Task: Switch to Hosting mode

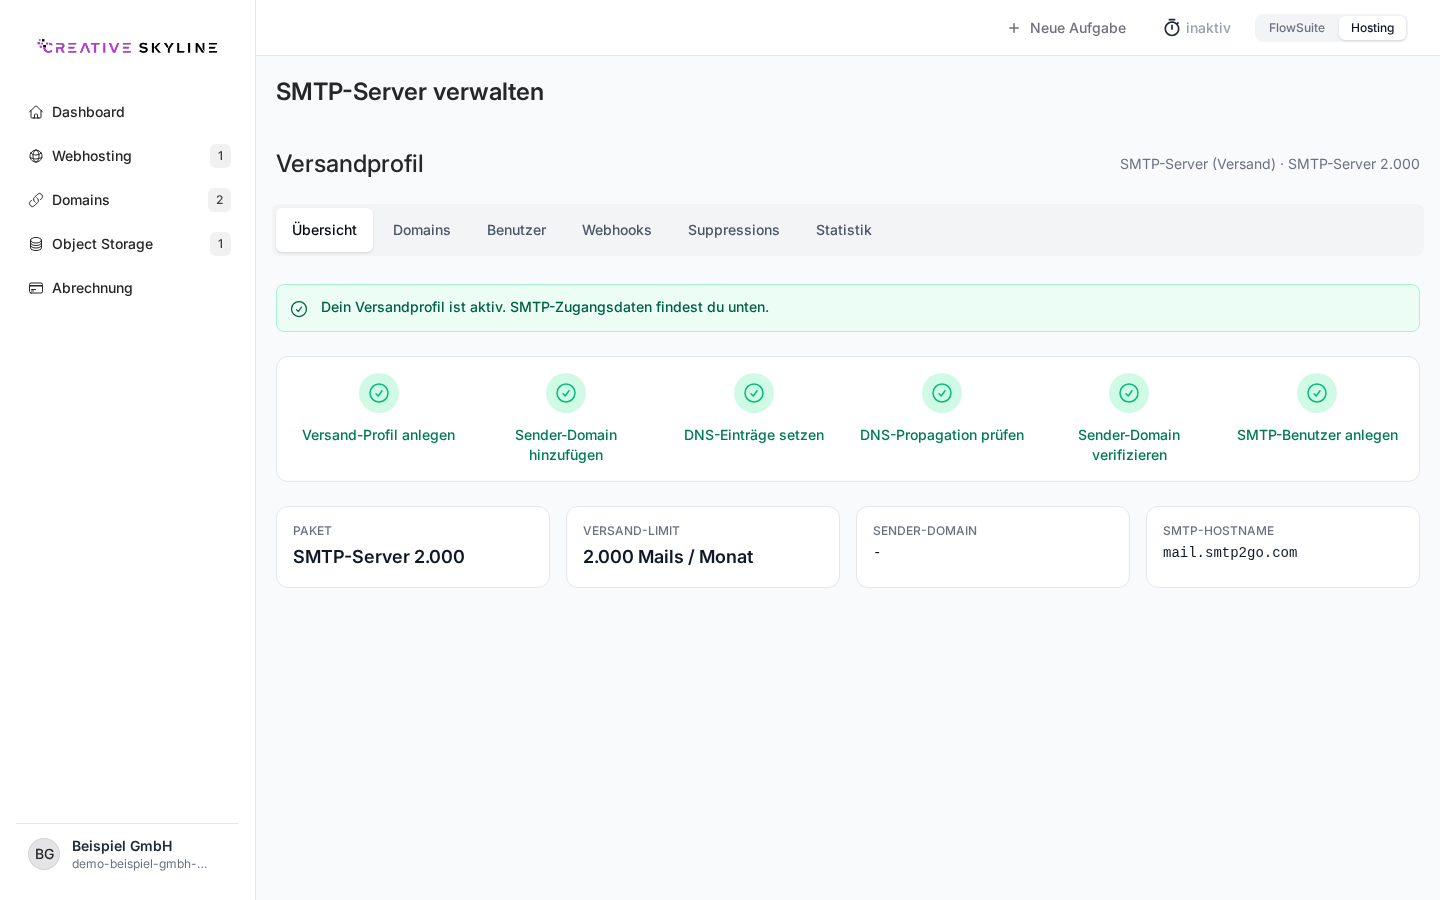Action: [x=1372, y=28]
